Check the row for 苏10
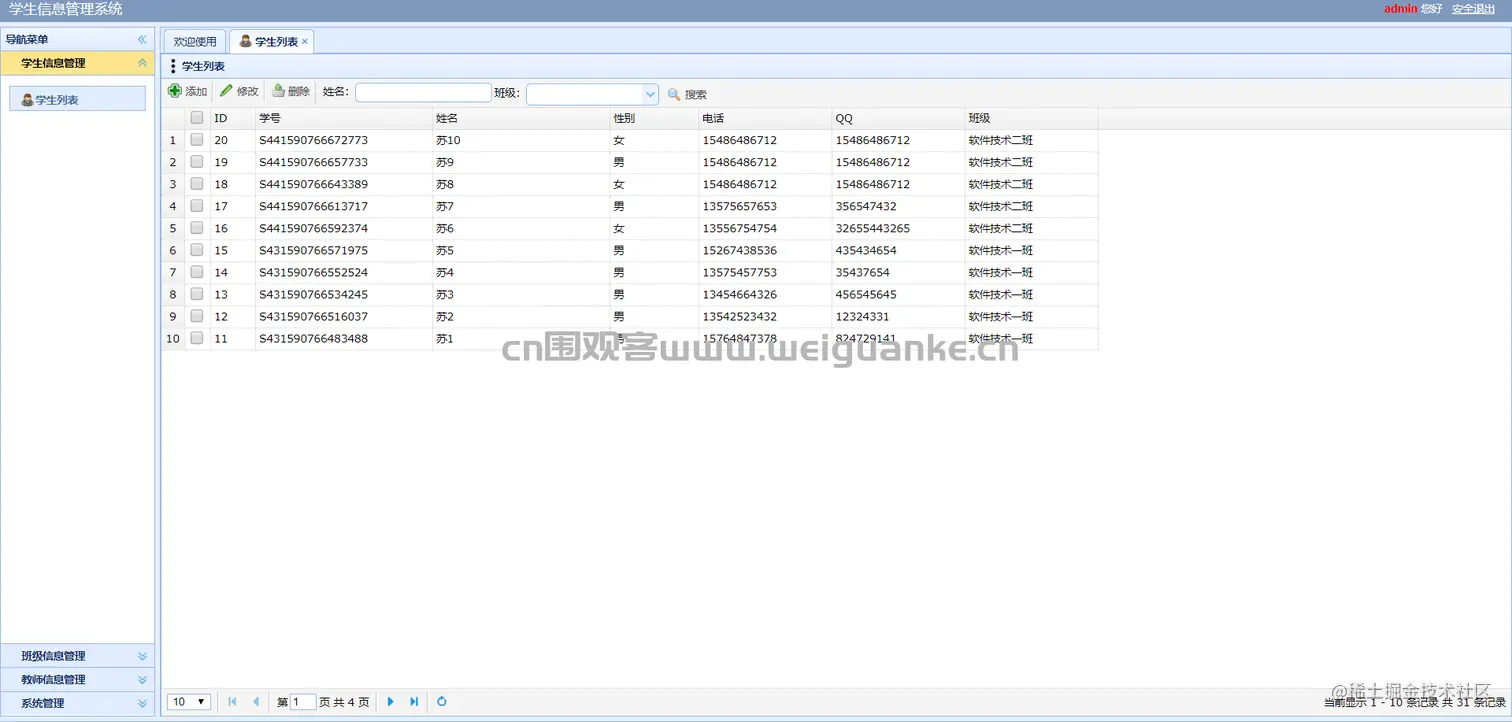Viewport: 1512px width, 722px height. pyautogui.click(x=197, y=140)
